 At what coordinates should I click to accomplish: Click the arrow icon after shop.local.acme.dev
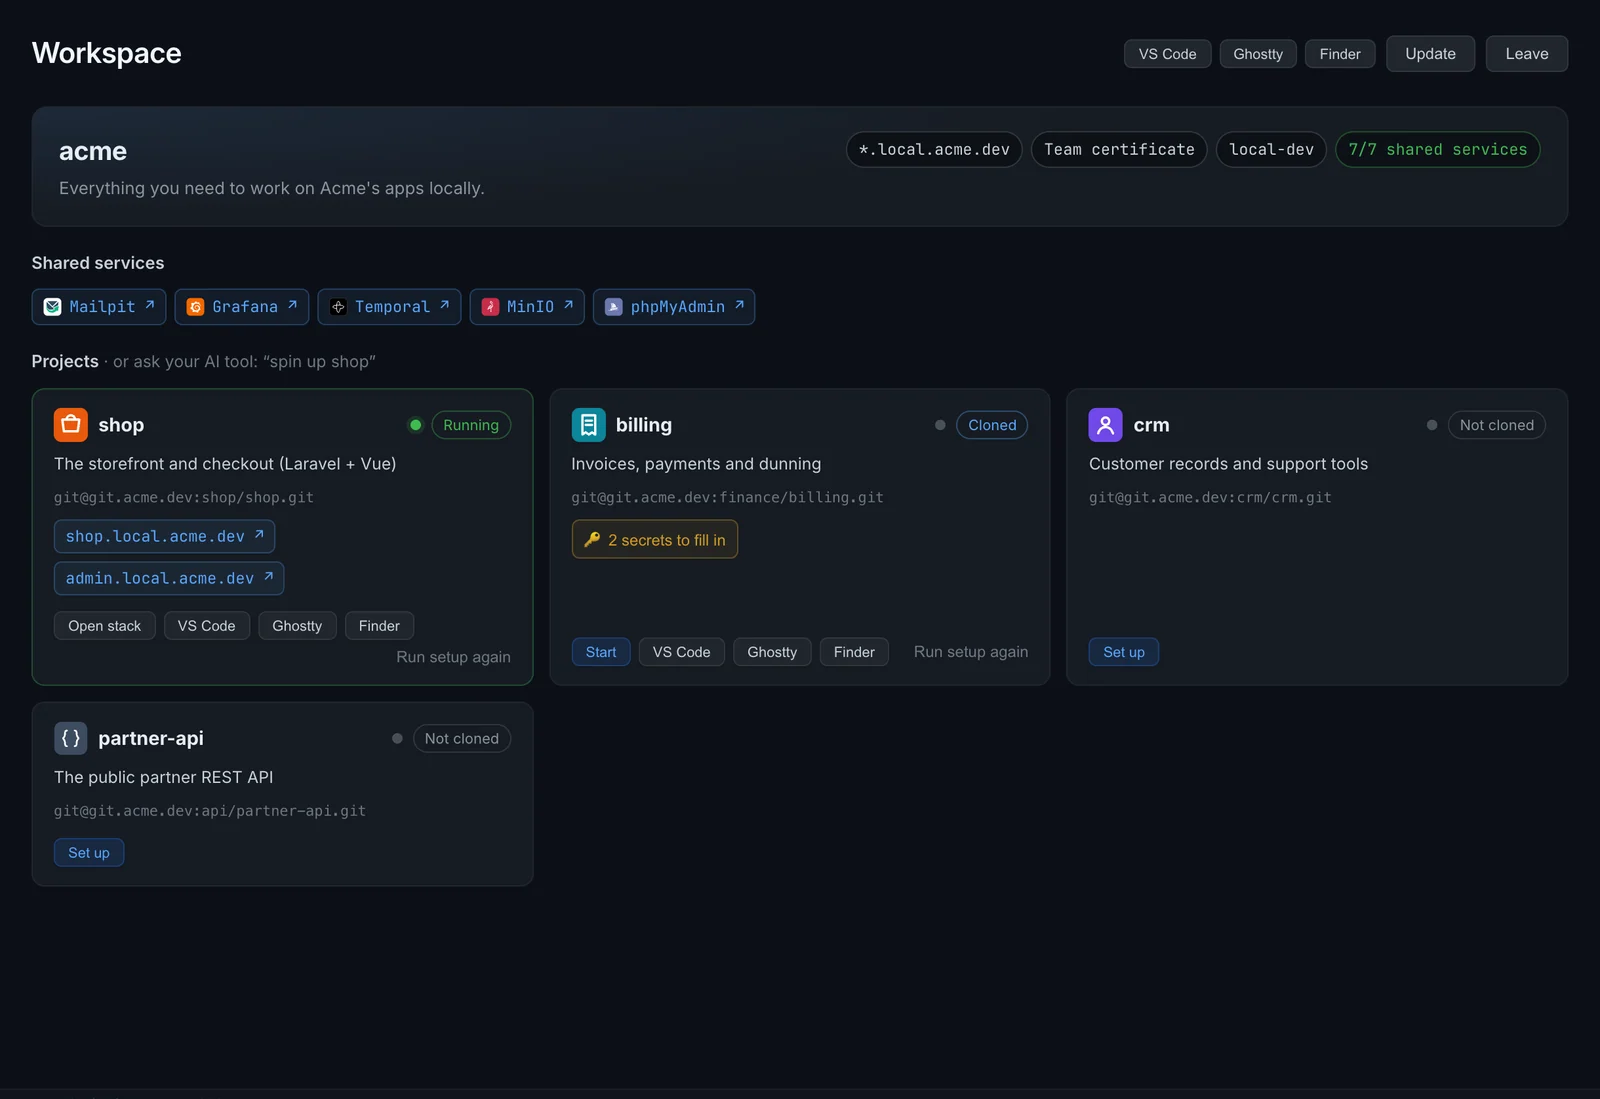(259, 535)
